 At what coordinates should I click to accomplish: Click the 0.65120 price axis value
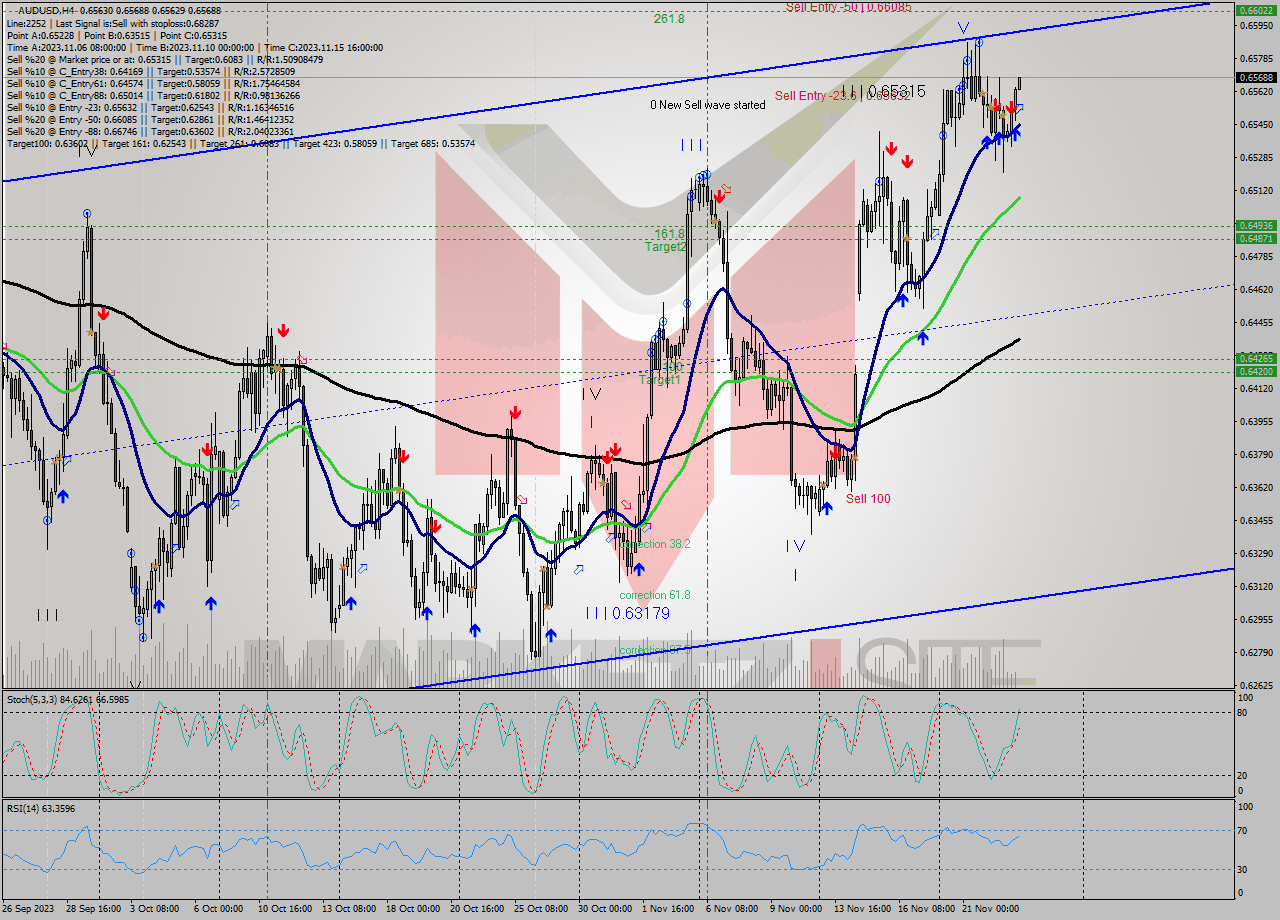click(x=1256, y=191)
